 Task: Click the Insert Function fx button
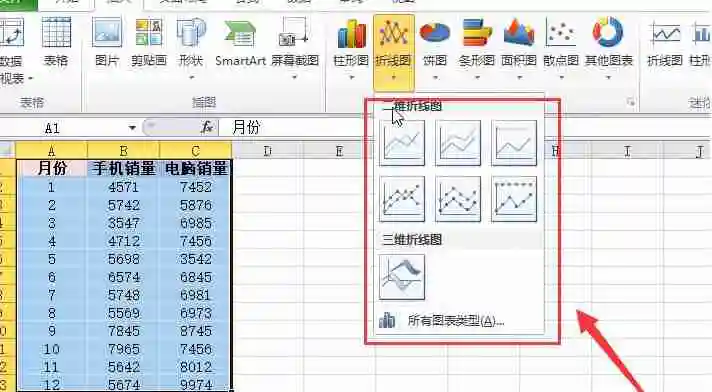(x=207, y=128)
